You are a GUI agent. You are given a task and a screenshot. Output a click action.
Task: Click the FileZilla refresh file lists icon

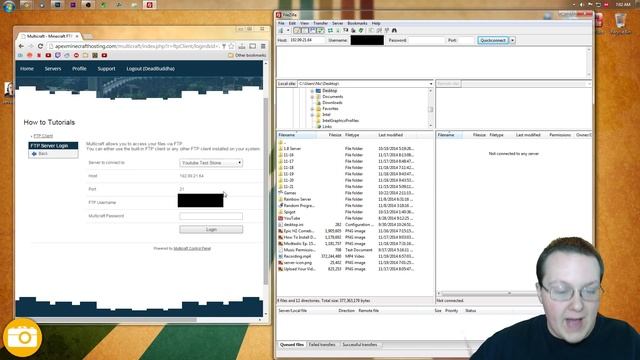330,31
